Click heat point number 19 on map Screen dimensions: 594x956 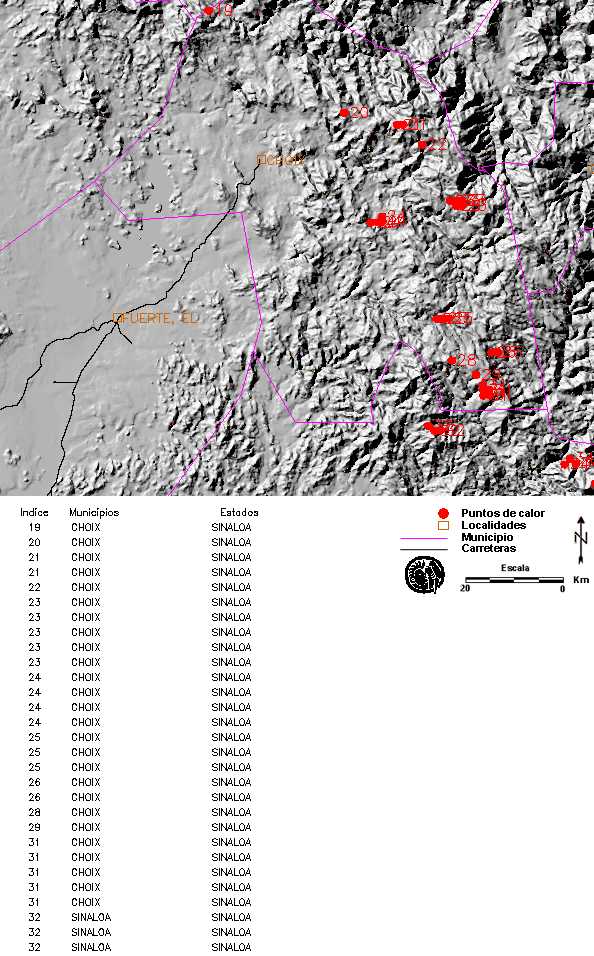(x=209, y=10)
